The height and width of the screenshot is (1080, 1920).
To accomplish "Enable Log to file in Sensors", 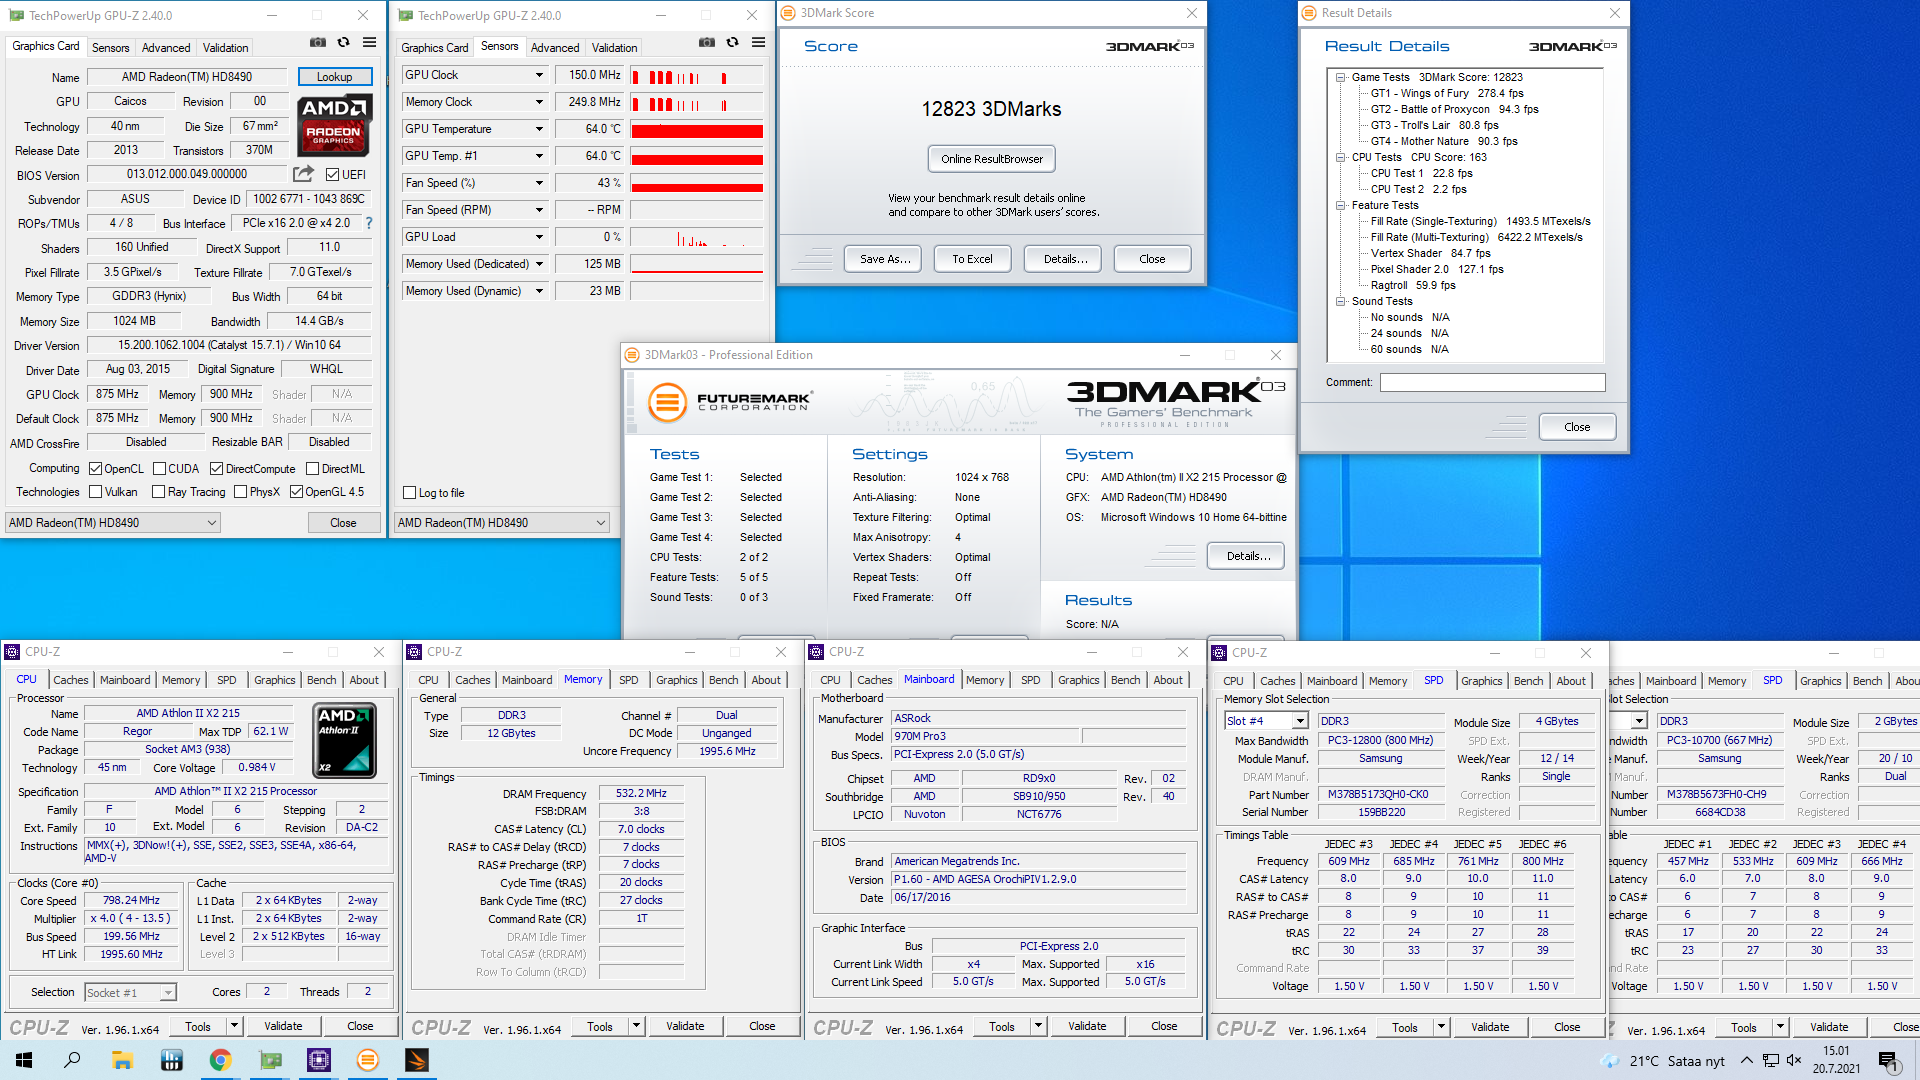I will click(x=410, y=492).
